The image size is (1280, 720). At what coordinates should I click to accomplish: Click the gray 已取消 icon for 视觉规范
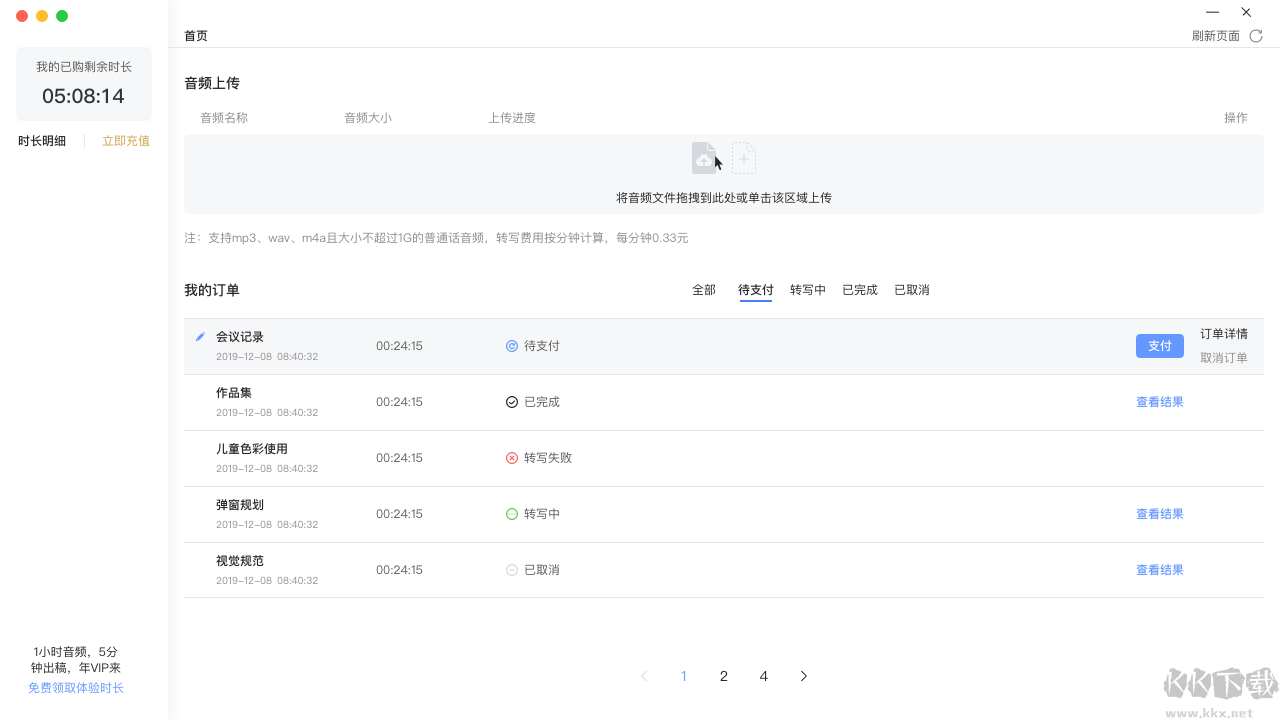tap(511, 569)
